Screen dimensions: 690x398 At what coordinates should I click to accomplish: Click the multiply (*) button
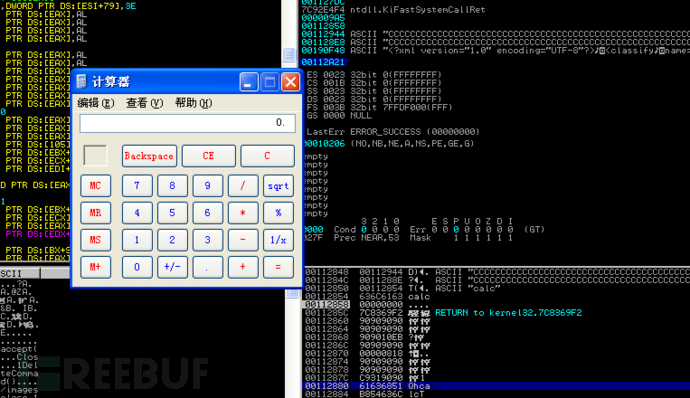coord(243,213)
